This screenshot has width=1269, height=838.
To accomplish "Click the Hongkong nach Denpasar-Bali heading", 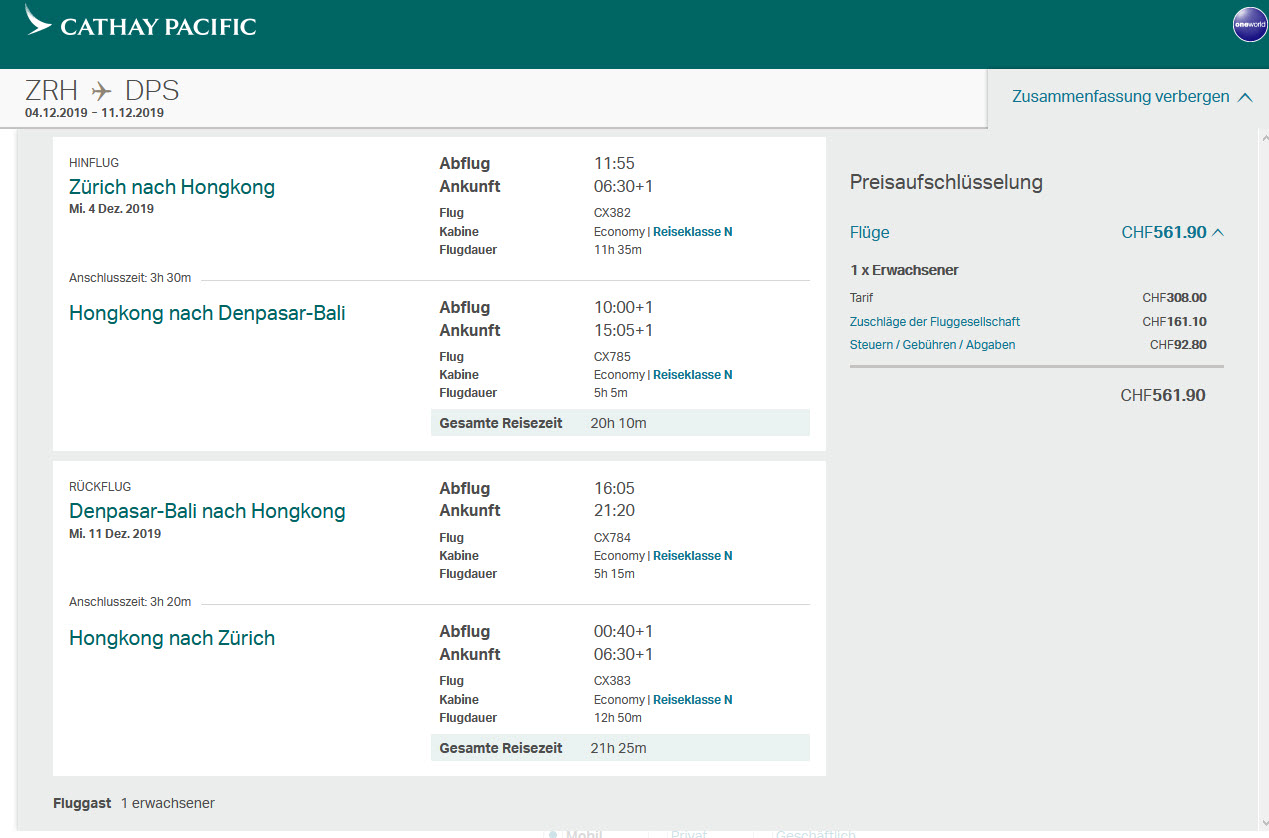I will pyautogui.click(x=207, y=313).
